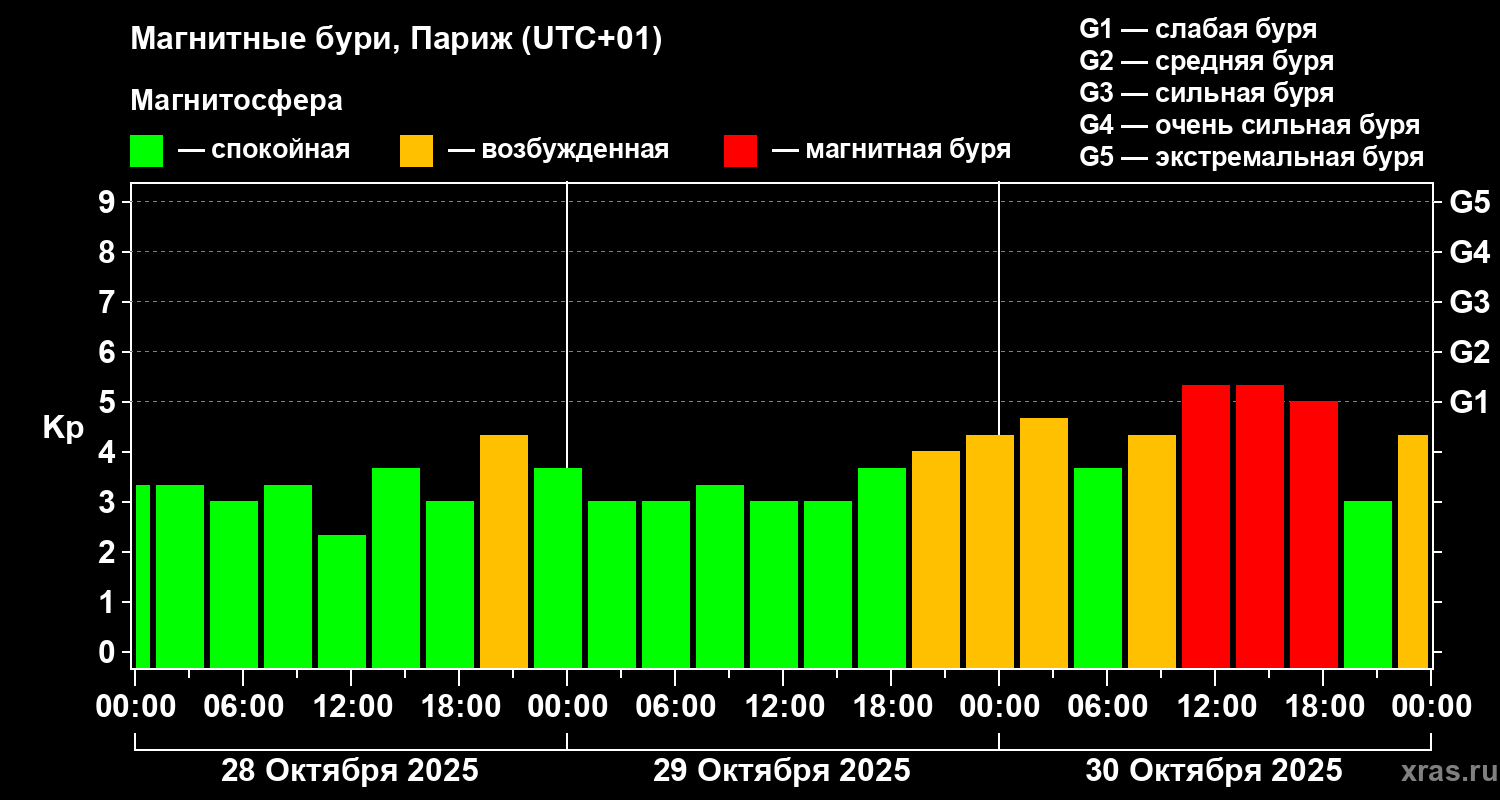
Task: Pick the red "магнитная буря" legend swatch
Action: point(741,151)
